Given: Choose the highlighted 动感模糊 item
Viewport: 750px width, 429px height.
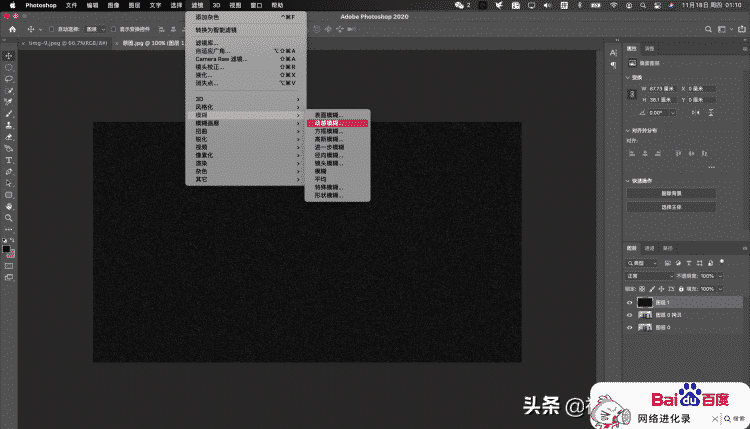Looking at the screenshot, I should (337, 123).
